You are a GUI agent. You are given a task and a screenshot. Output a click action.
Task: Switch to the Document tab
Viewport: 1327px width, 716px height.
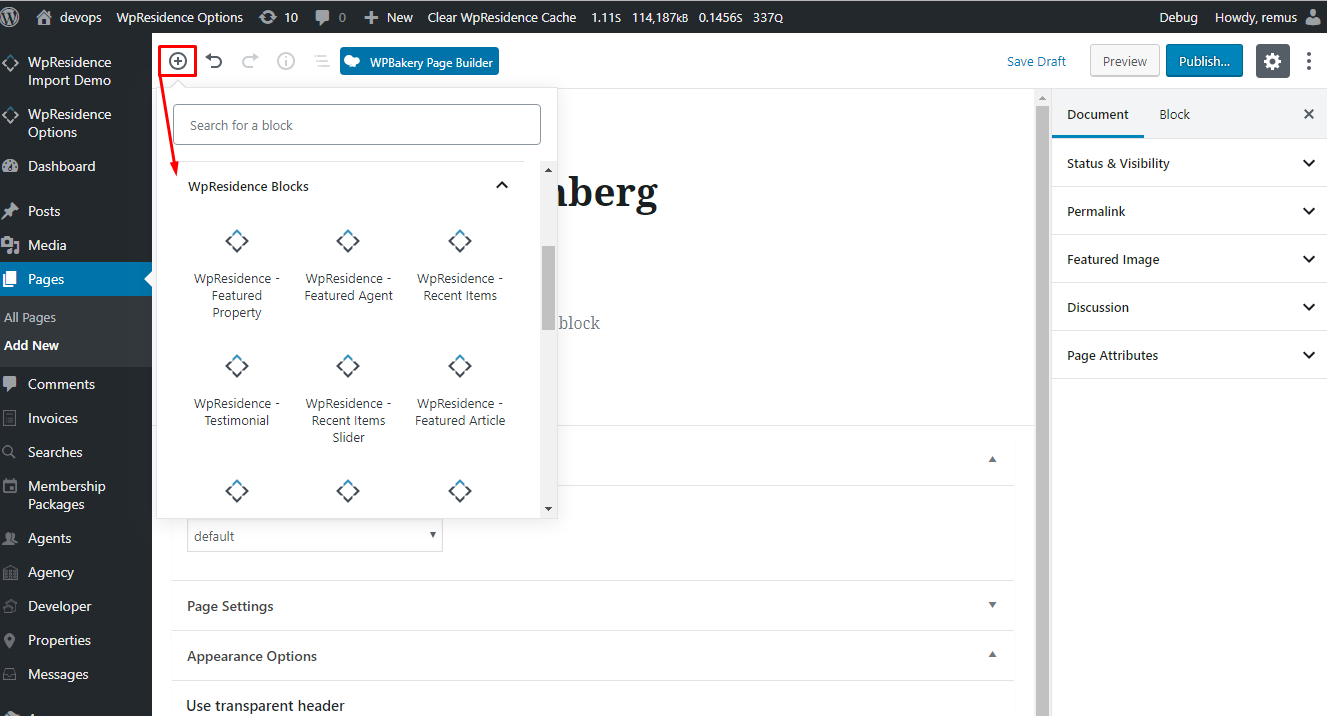coord(1098,114)
